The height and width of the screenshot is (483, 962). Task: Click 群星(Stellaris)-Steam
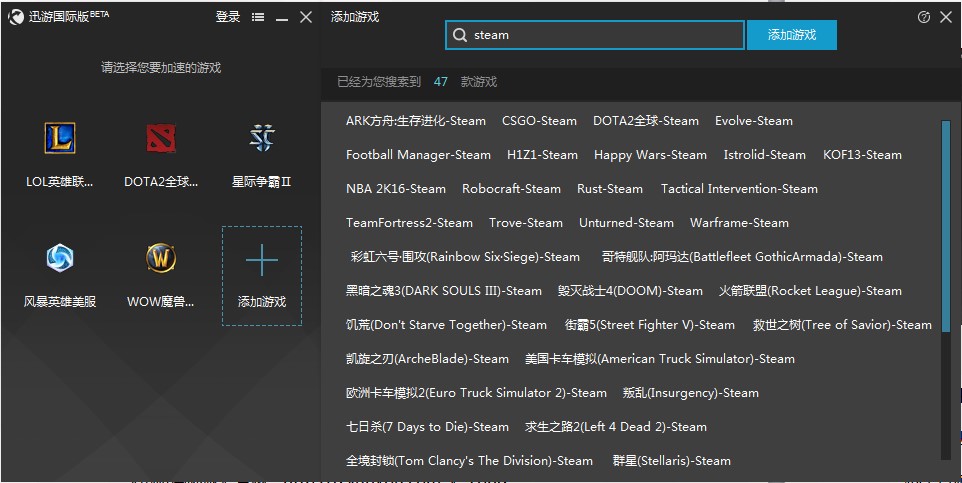click(x=671, y=461)
